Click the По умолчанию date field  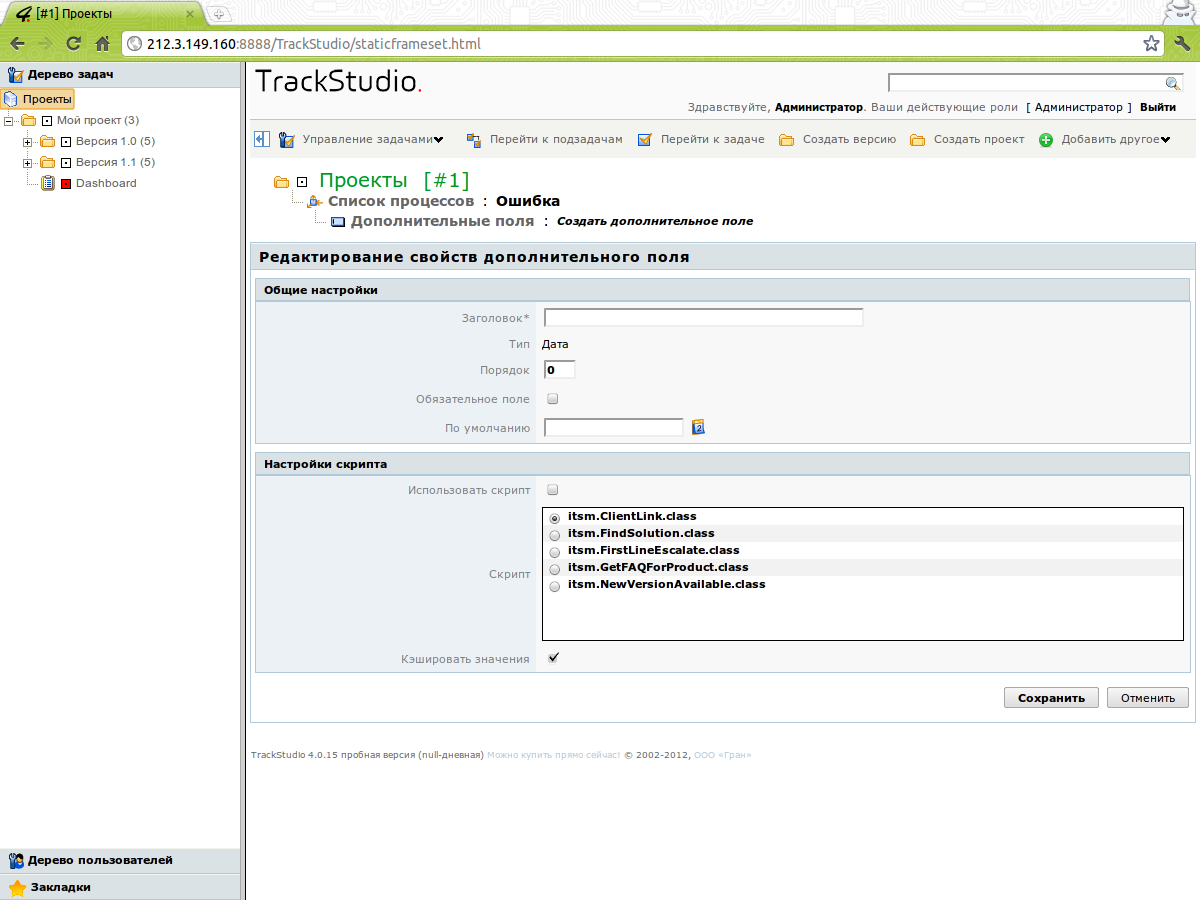[613, 427]
